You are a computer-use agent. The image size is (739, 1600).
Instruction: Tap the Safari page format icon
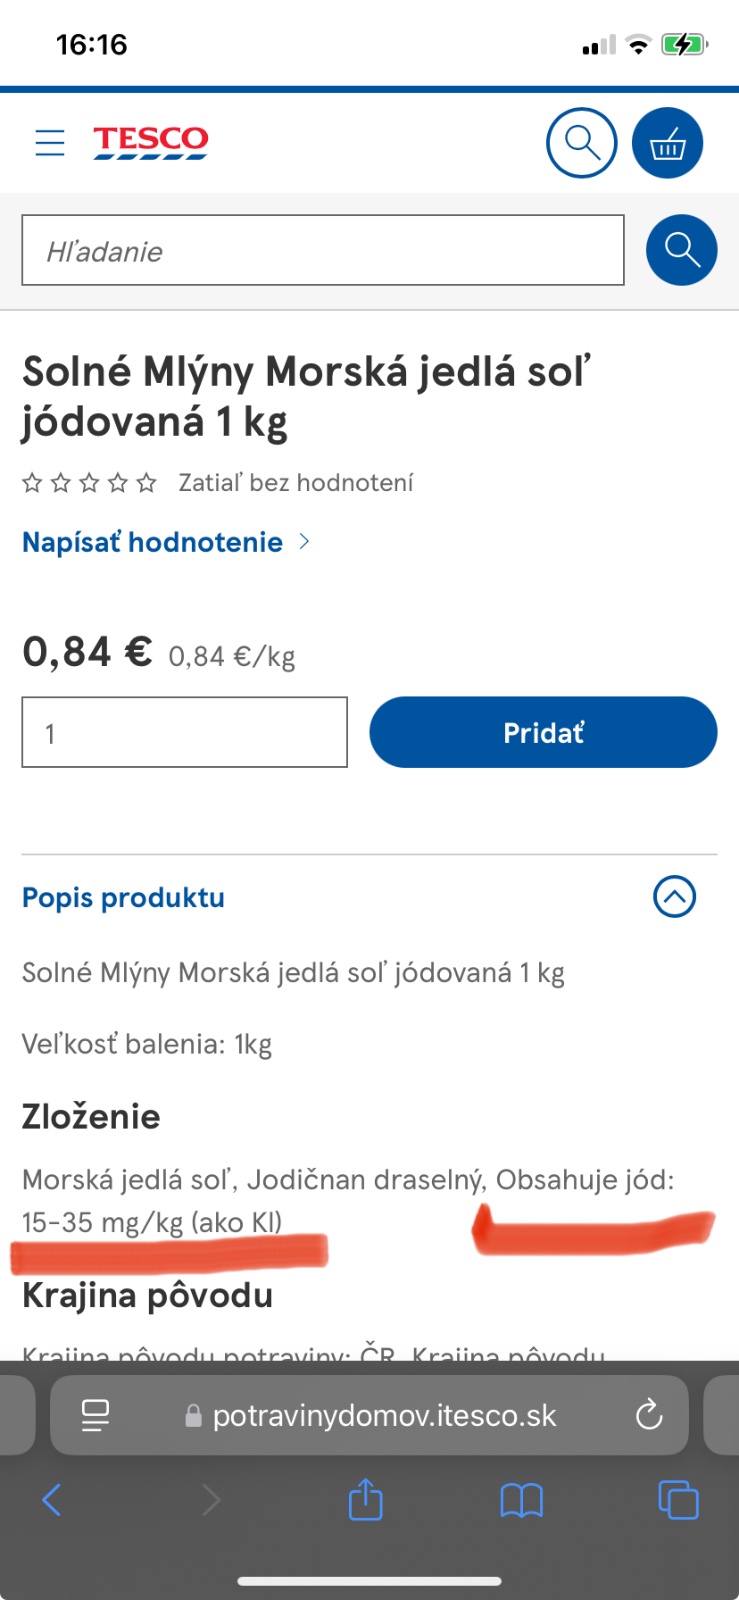pyautogui.click(x=95, y=1415)
